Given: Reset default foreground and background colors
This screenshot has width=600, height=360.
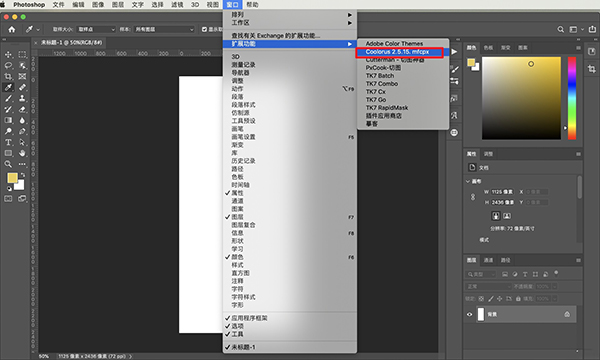Looking at the screenshot, I should pos(9,189).
